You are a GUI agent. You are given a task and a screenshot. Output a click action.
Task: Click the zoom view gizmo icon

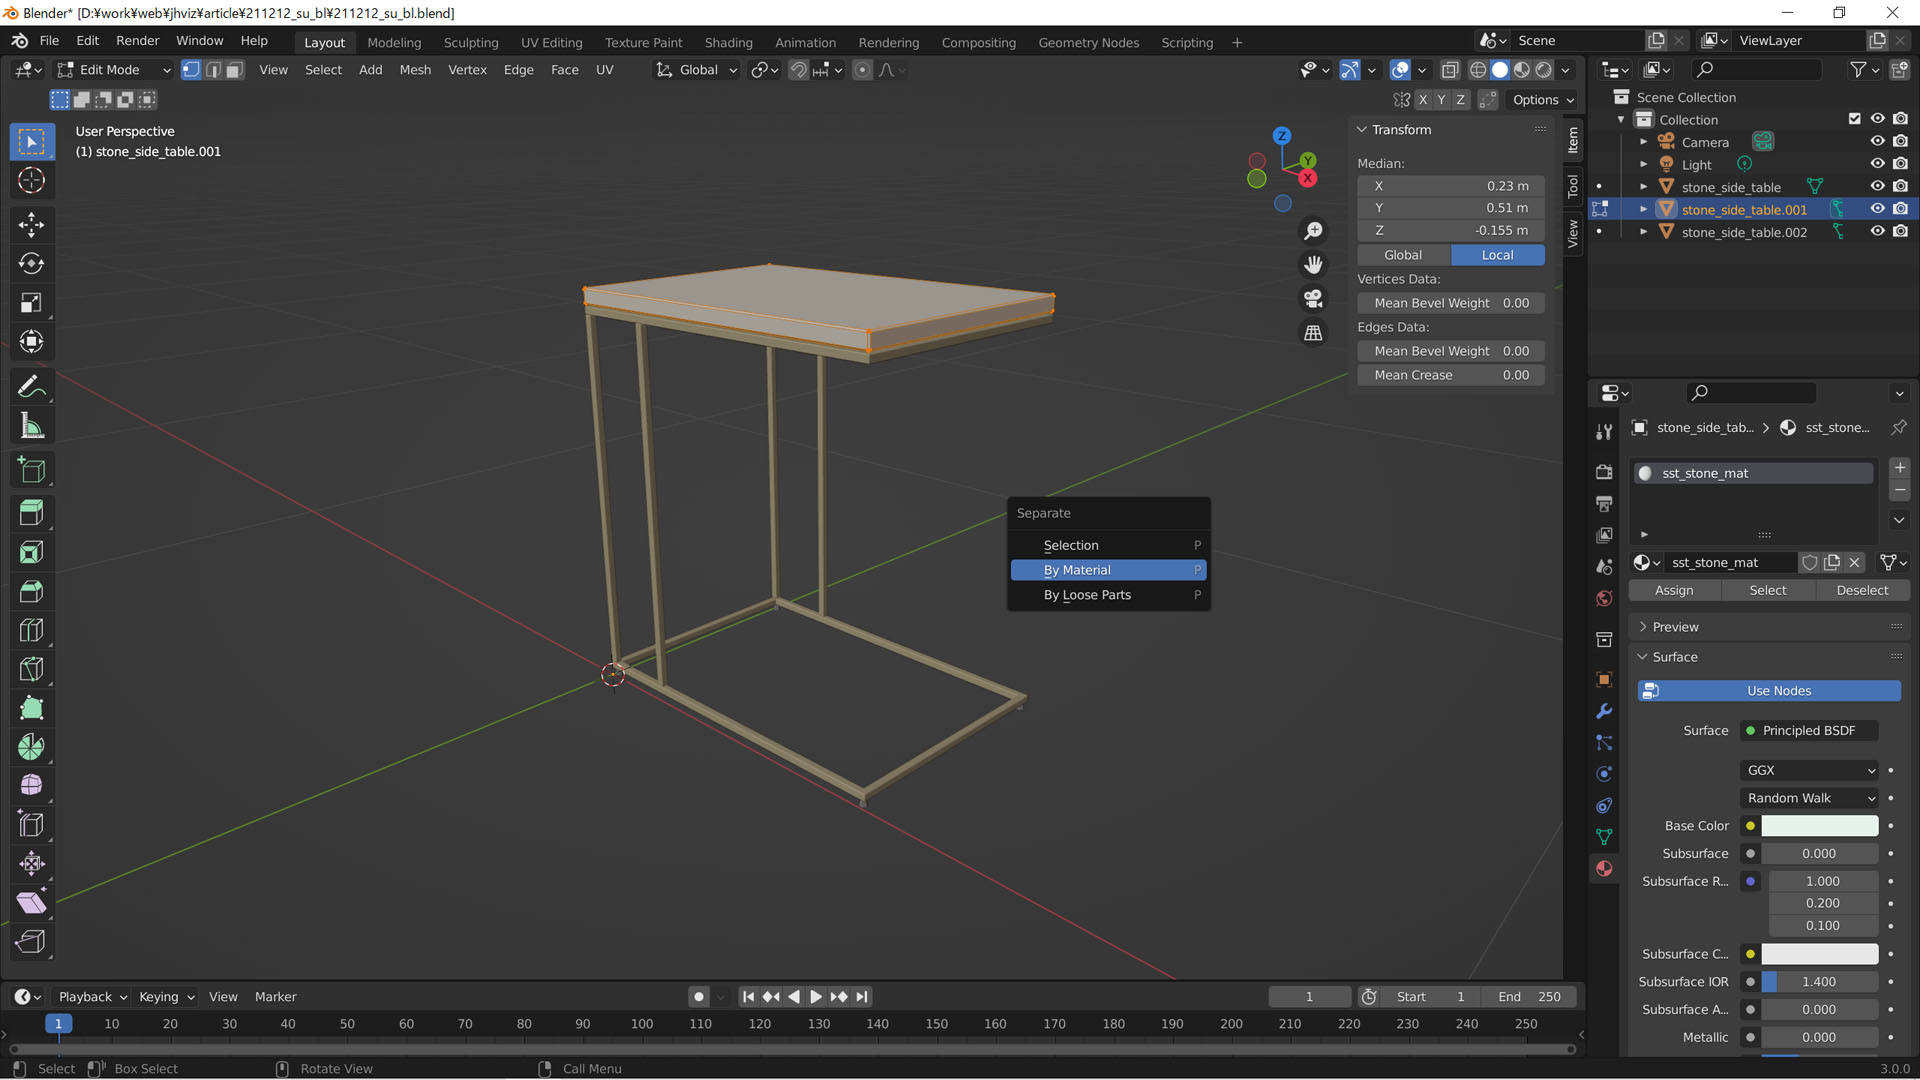[x=1313, y=231]
